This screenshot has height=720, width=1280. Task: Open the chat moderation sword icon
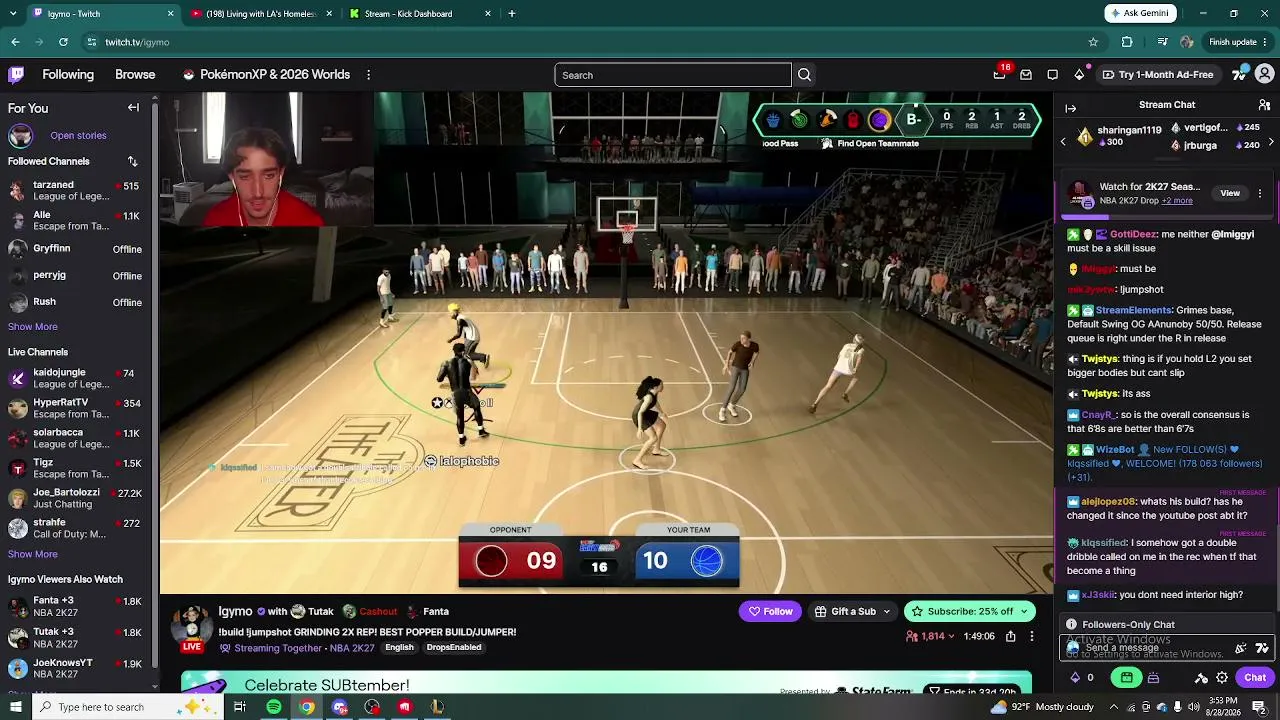coord(1201,678)
